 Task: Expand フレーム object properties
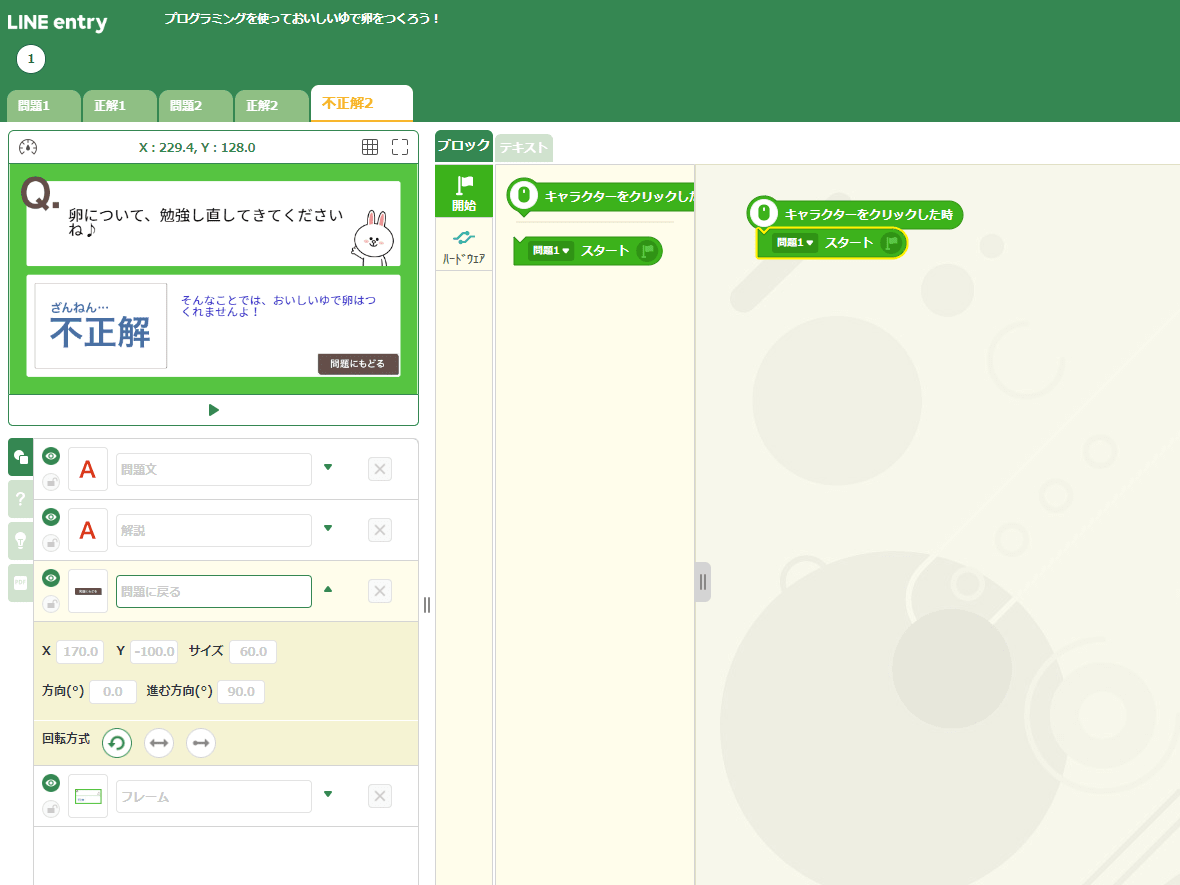328,794
